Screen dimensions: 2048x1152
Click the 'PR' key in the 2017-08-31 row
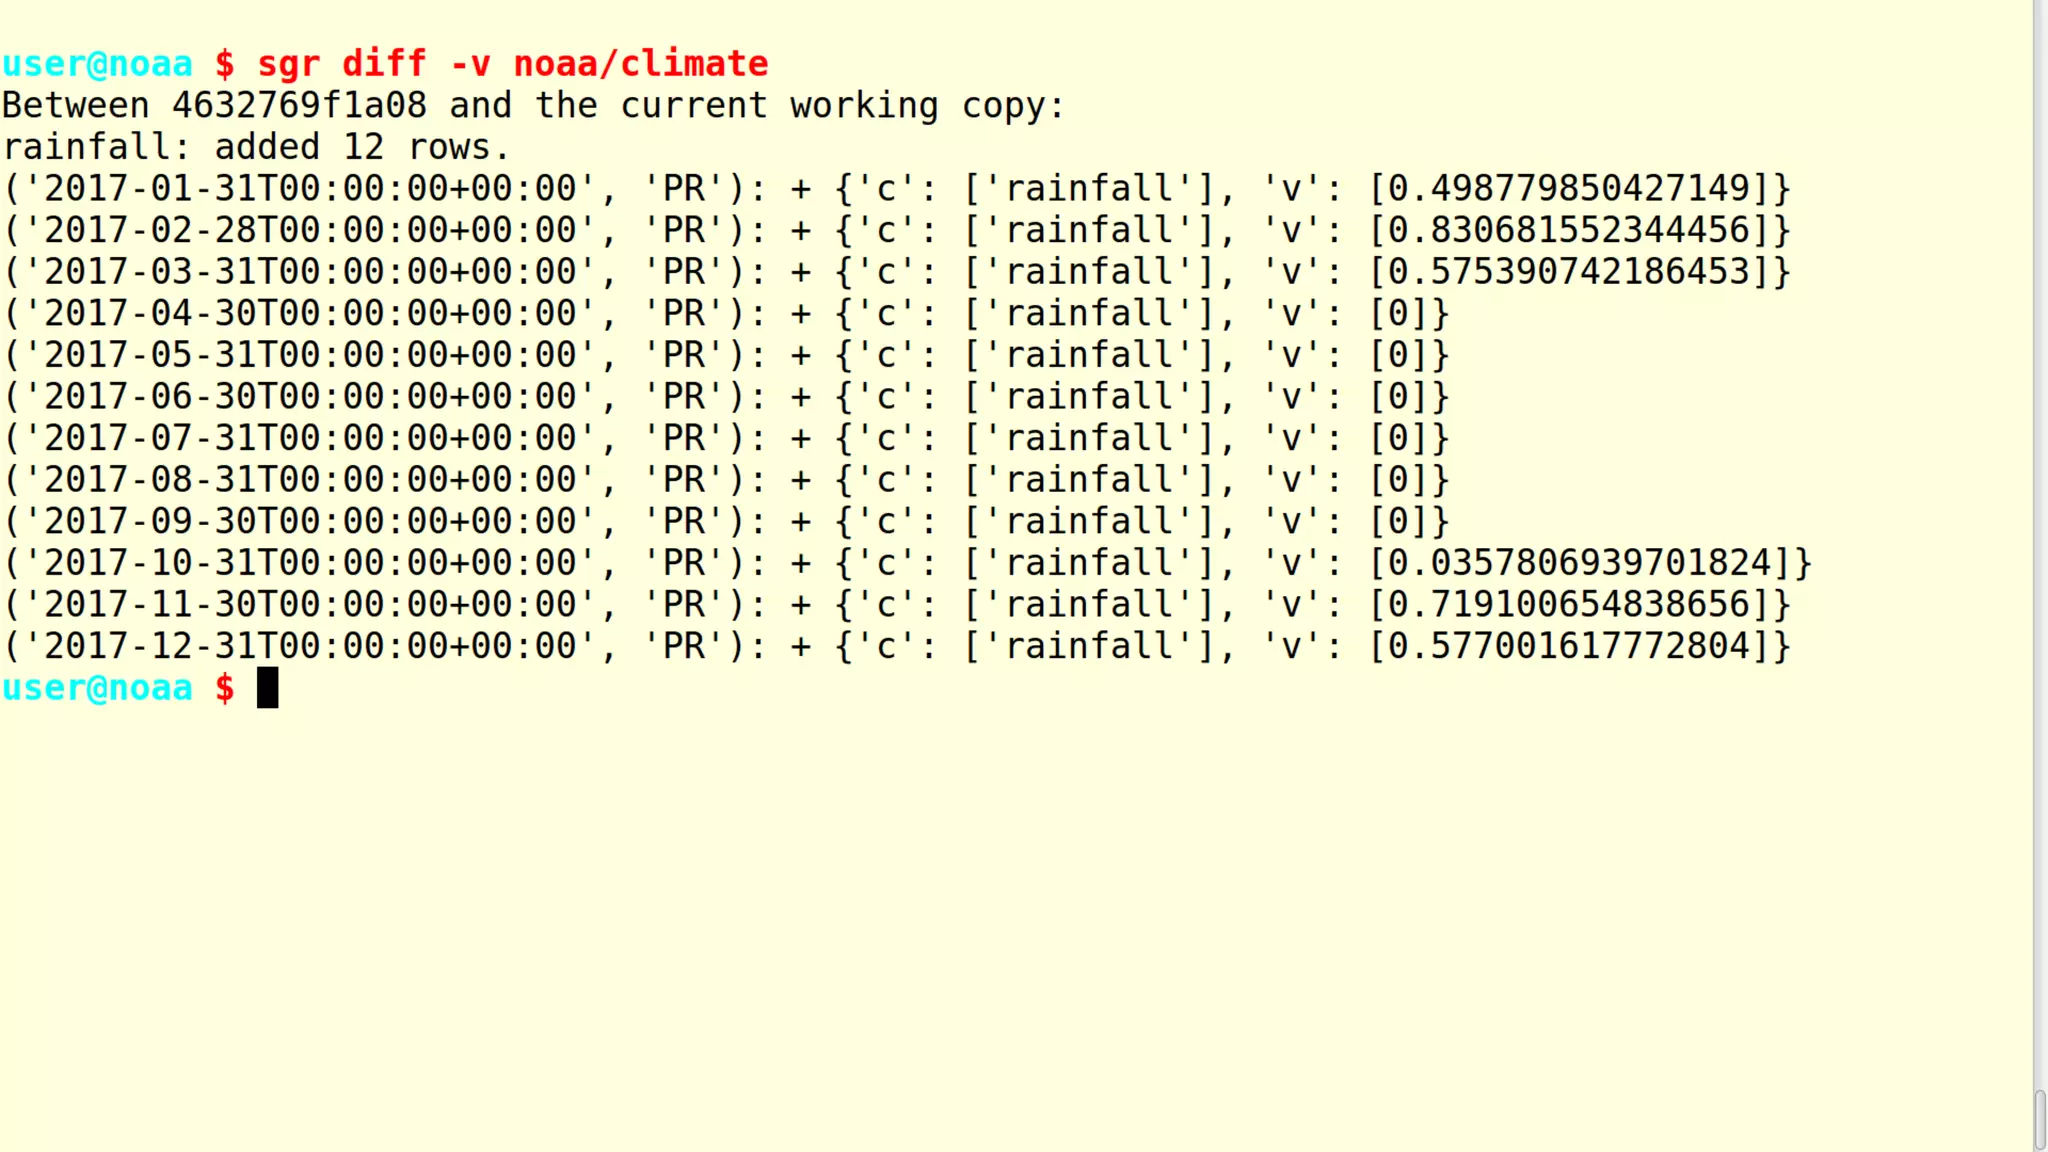pos(685,480)
